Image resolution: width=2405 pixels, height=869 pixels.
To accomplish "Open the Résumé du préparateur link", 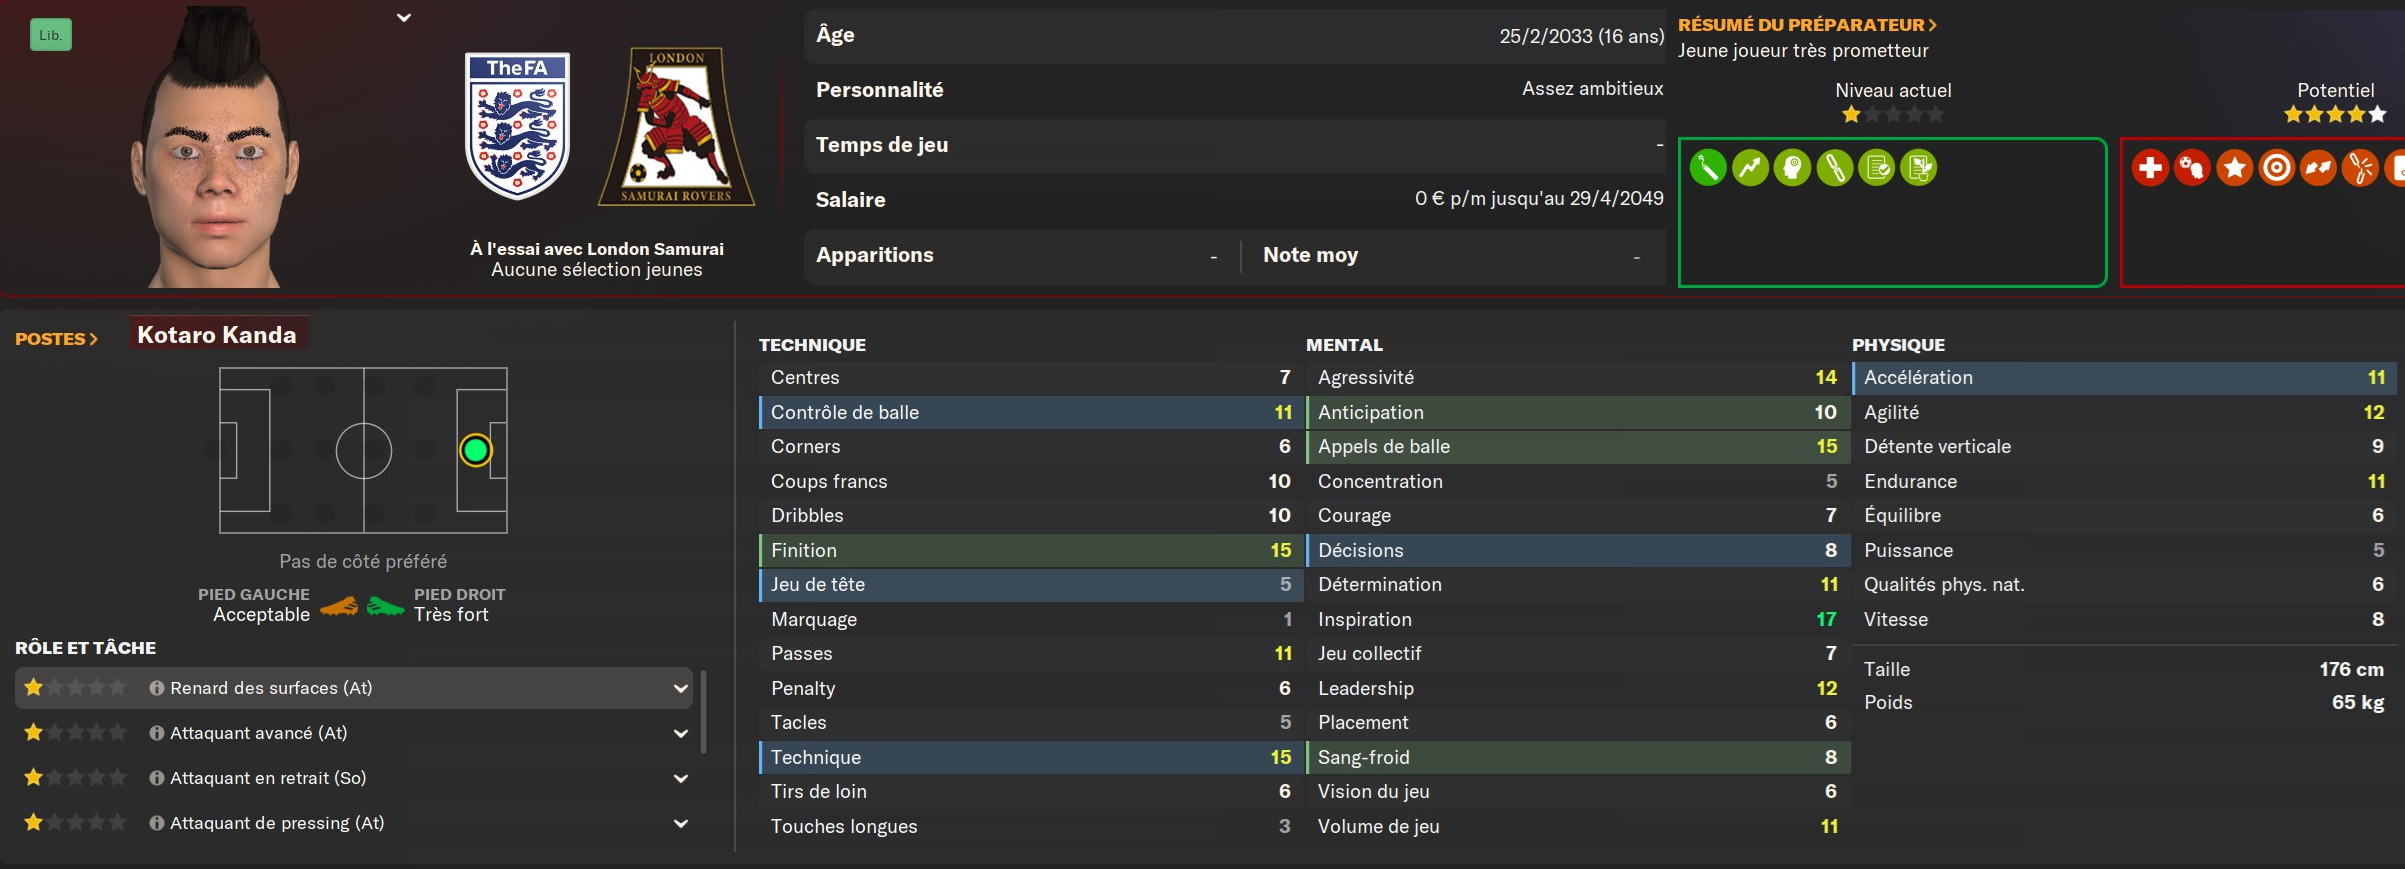I will point(1807,25).
